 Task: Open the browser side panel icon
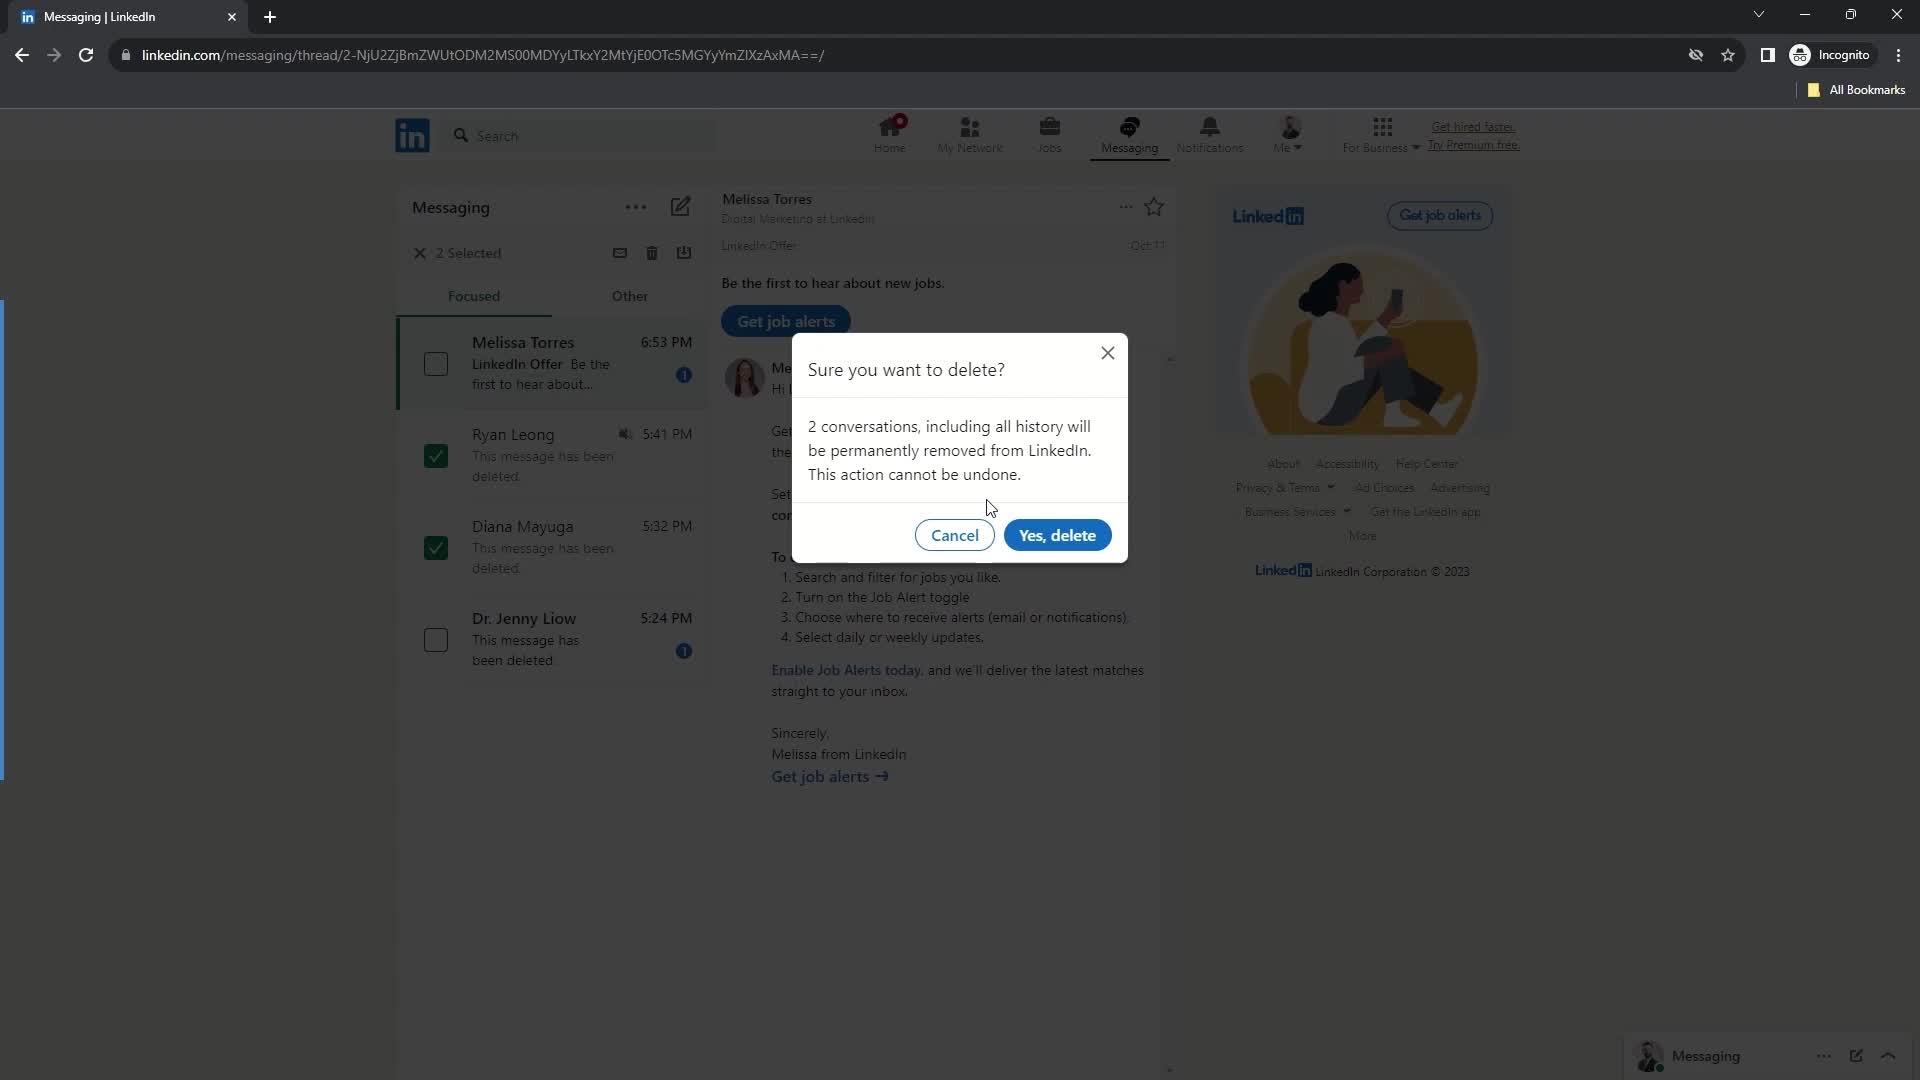1768,55
